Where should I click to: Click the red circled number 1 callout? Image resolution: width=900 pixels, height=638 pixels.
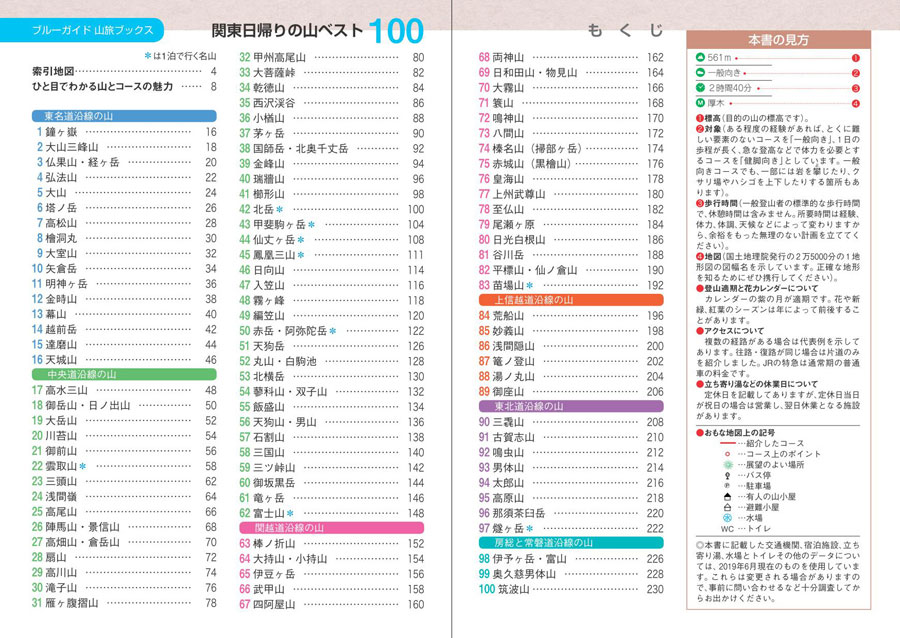pos(855,58)
